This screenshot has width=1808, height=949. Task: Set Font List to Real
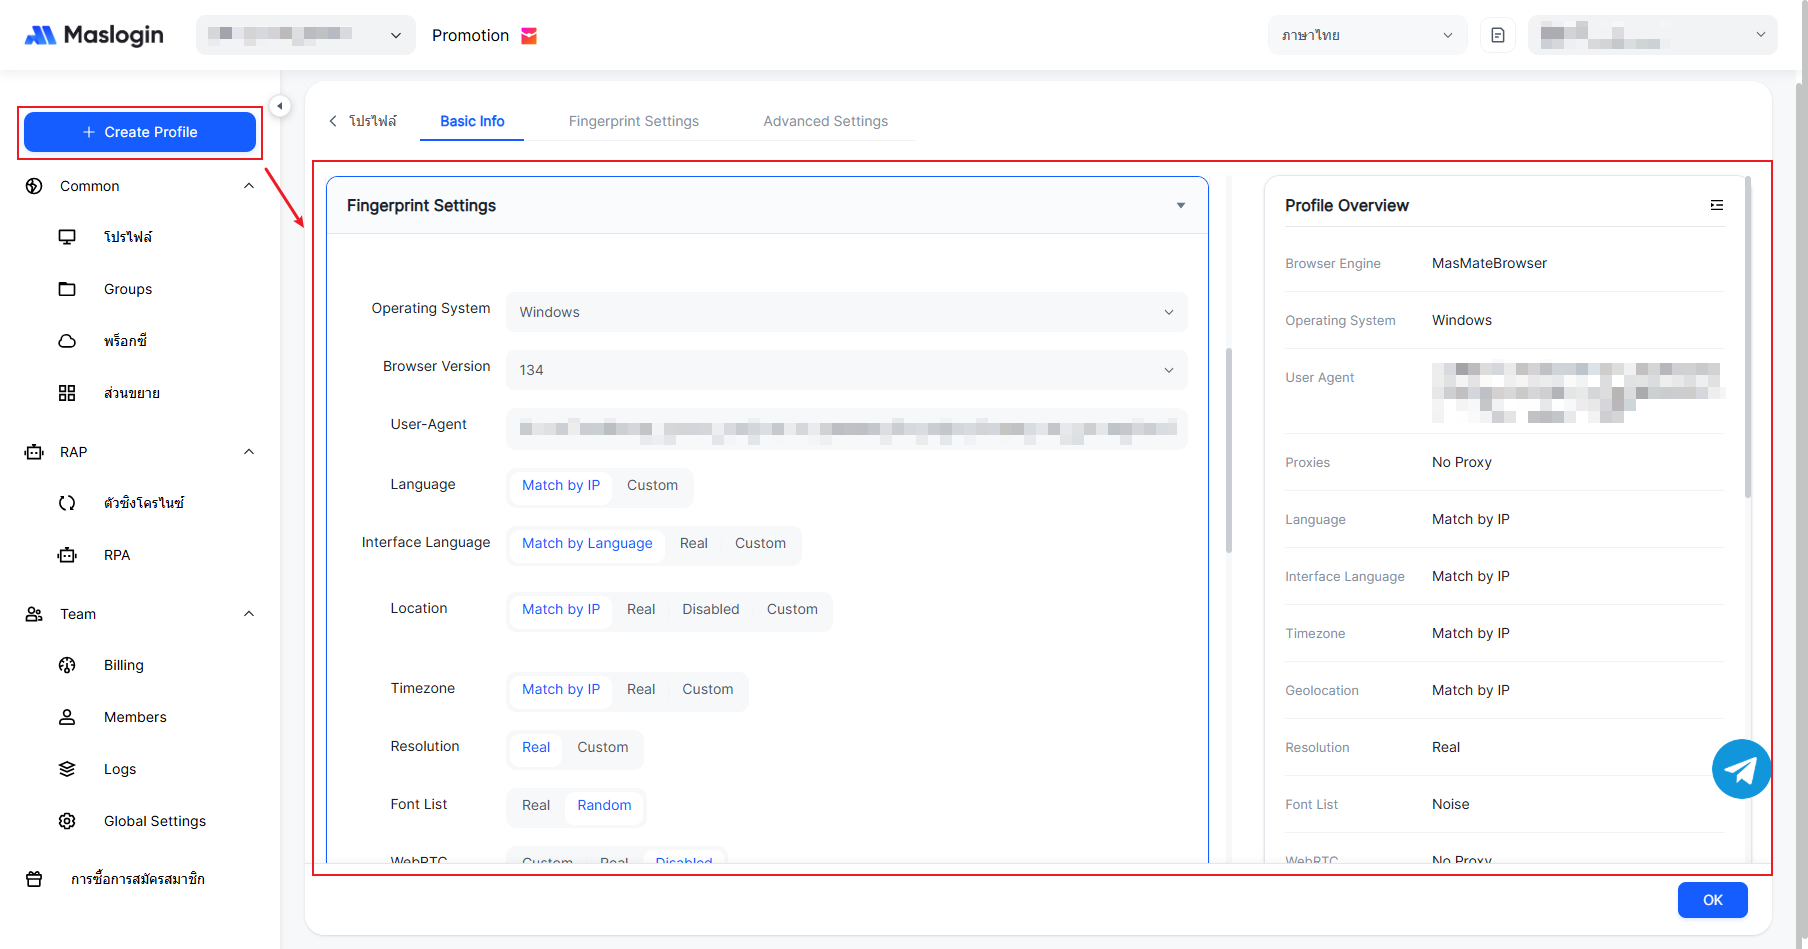coord(535,805)
